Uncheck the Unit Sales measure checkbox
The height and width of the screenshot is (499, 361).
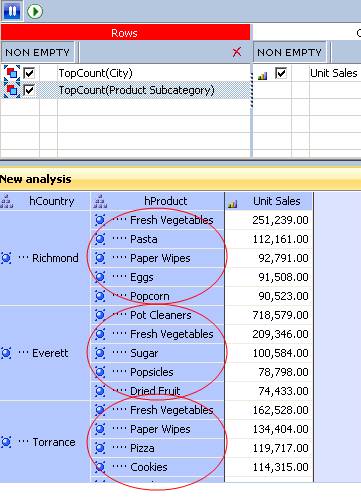pos(281,73)
